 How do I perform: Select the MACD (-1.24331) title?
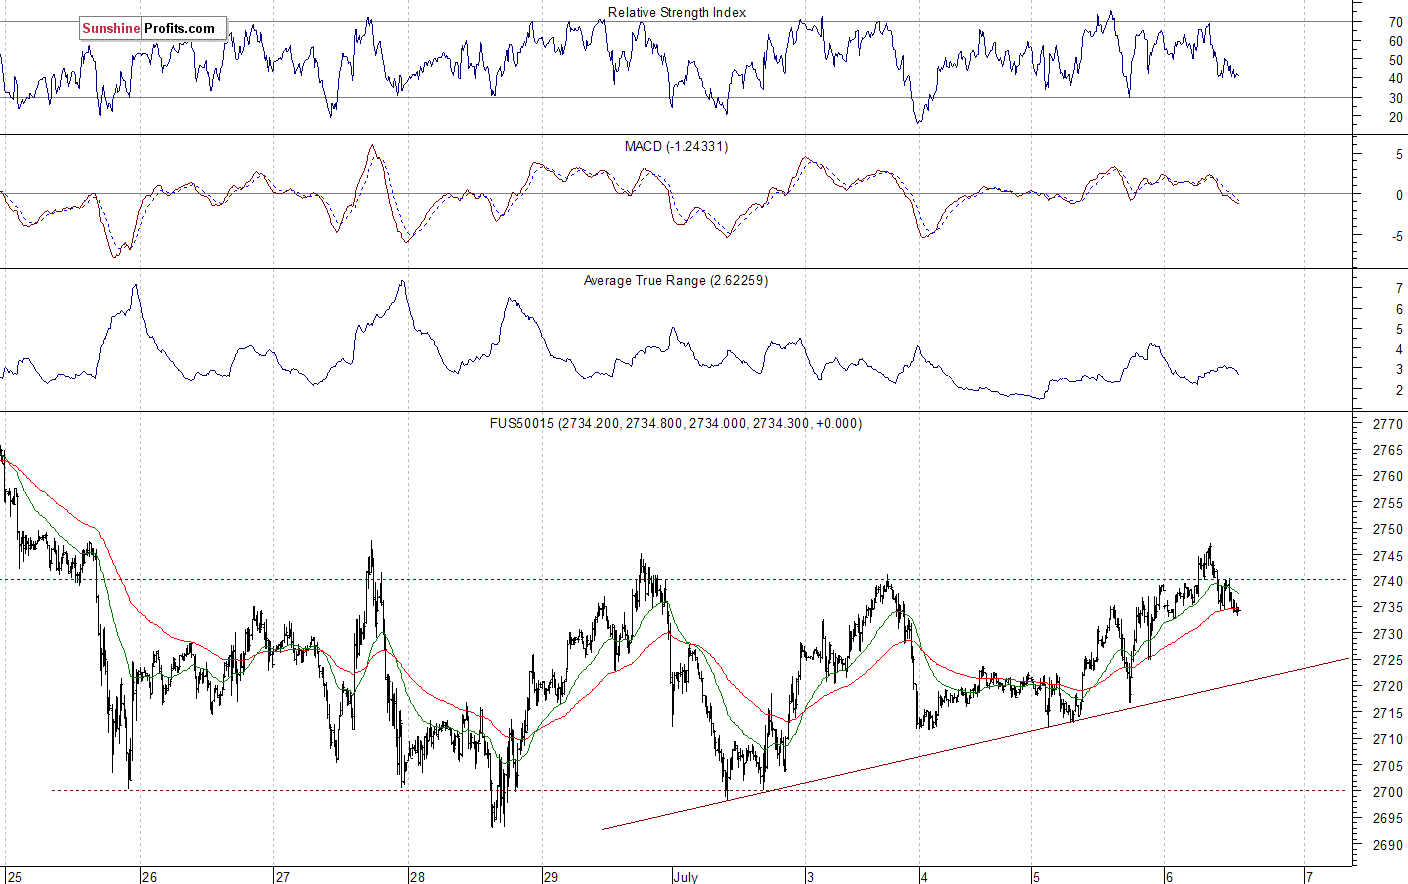676,147
